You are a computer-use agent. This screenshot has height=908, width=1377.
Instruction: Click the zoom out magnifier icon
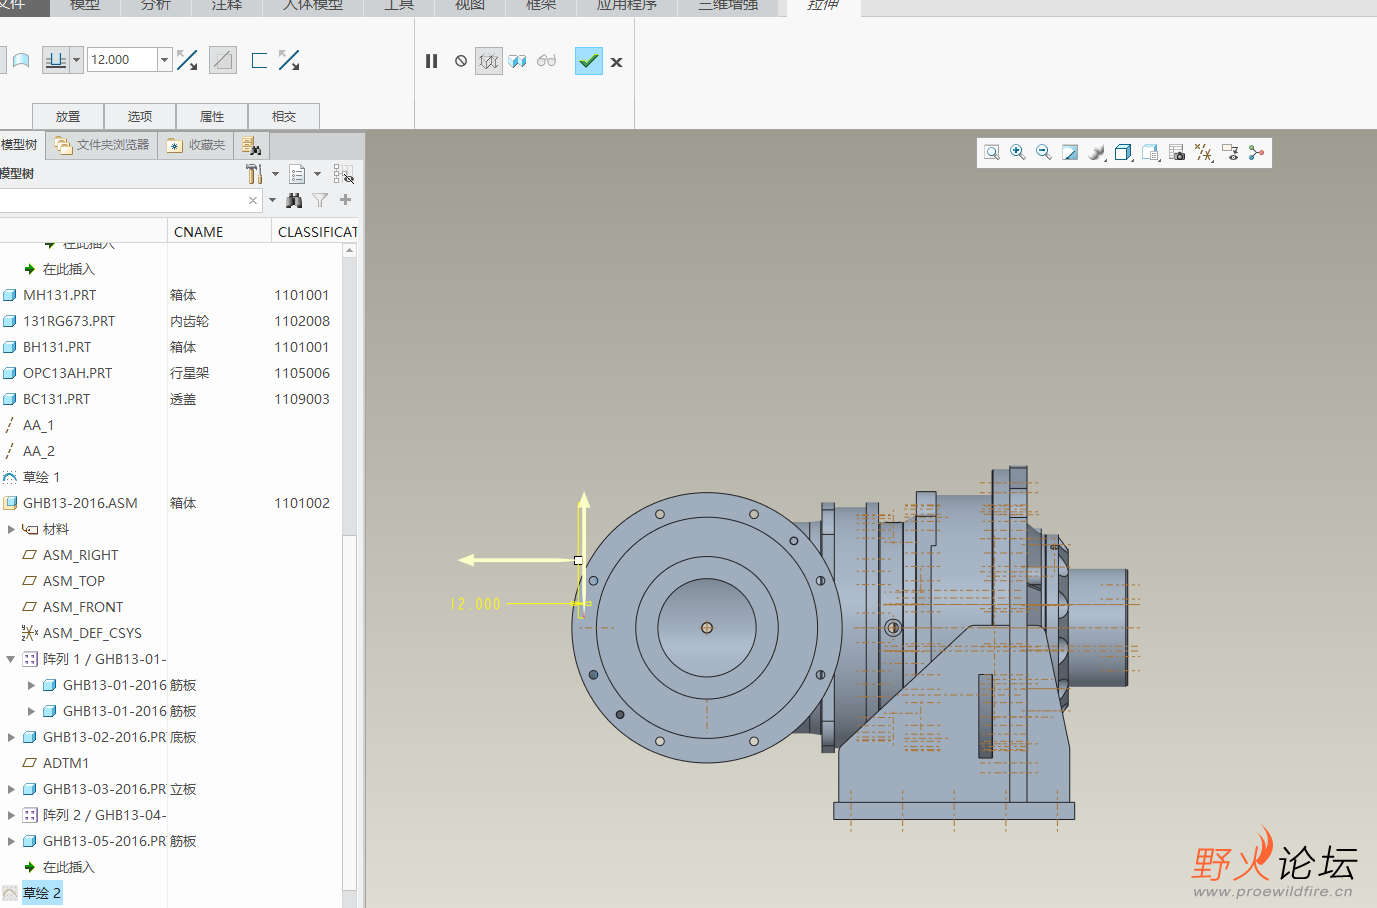coord(1044,153)
